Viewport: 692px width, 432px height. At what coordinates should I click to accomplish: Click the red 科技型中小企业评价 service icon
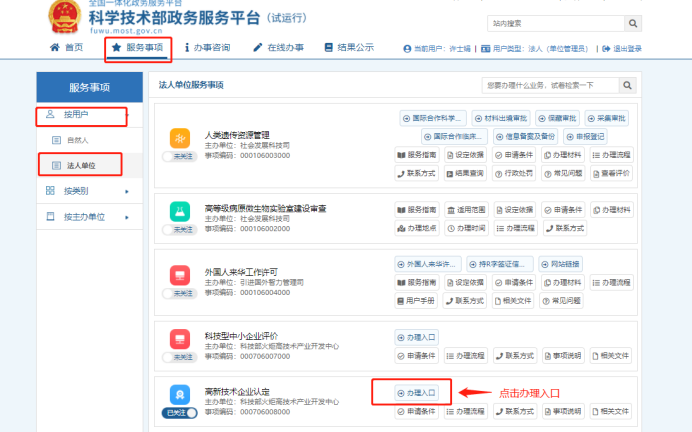click(x=180, y=338)
